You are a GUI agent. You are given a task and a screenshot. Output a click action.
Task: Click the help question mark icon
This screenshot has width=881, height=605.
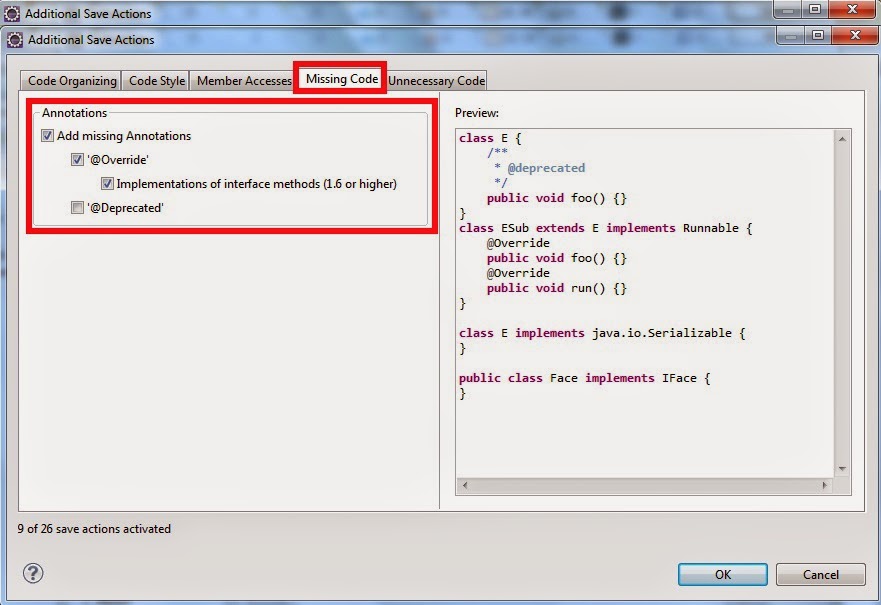(x=34, y=573)
